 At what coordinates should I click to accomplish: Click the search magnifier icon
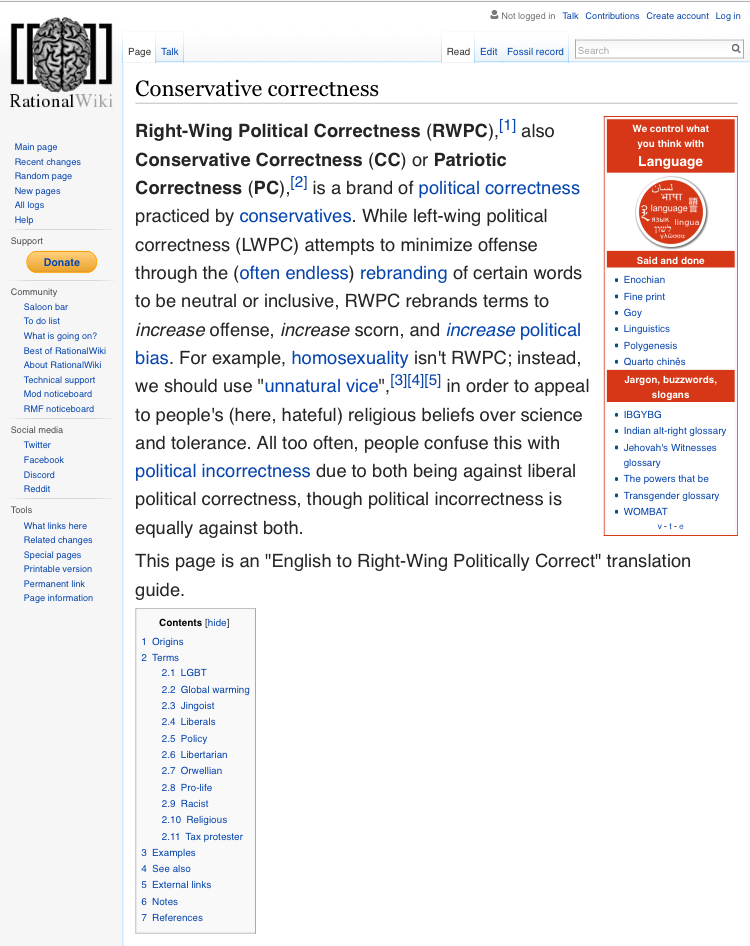(x=736, y=49)
